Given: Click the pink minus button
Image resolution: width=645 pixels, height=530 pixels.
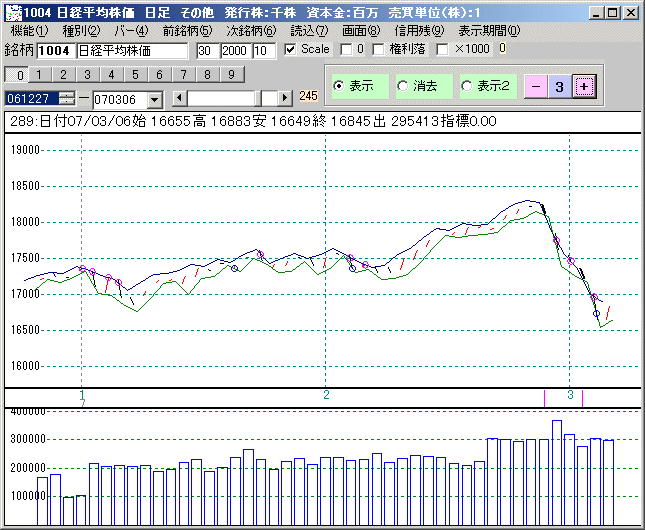Looking at the screenshot, I should click(536, 87).
